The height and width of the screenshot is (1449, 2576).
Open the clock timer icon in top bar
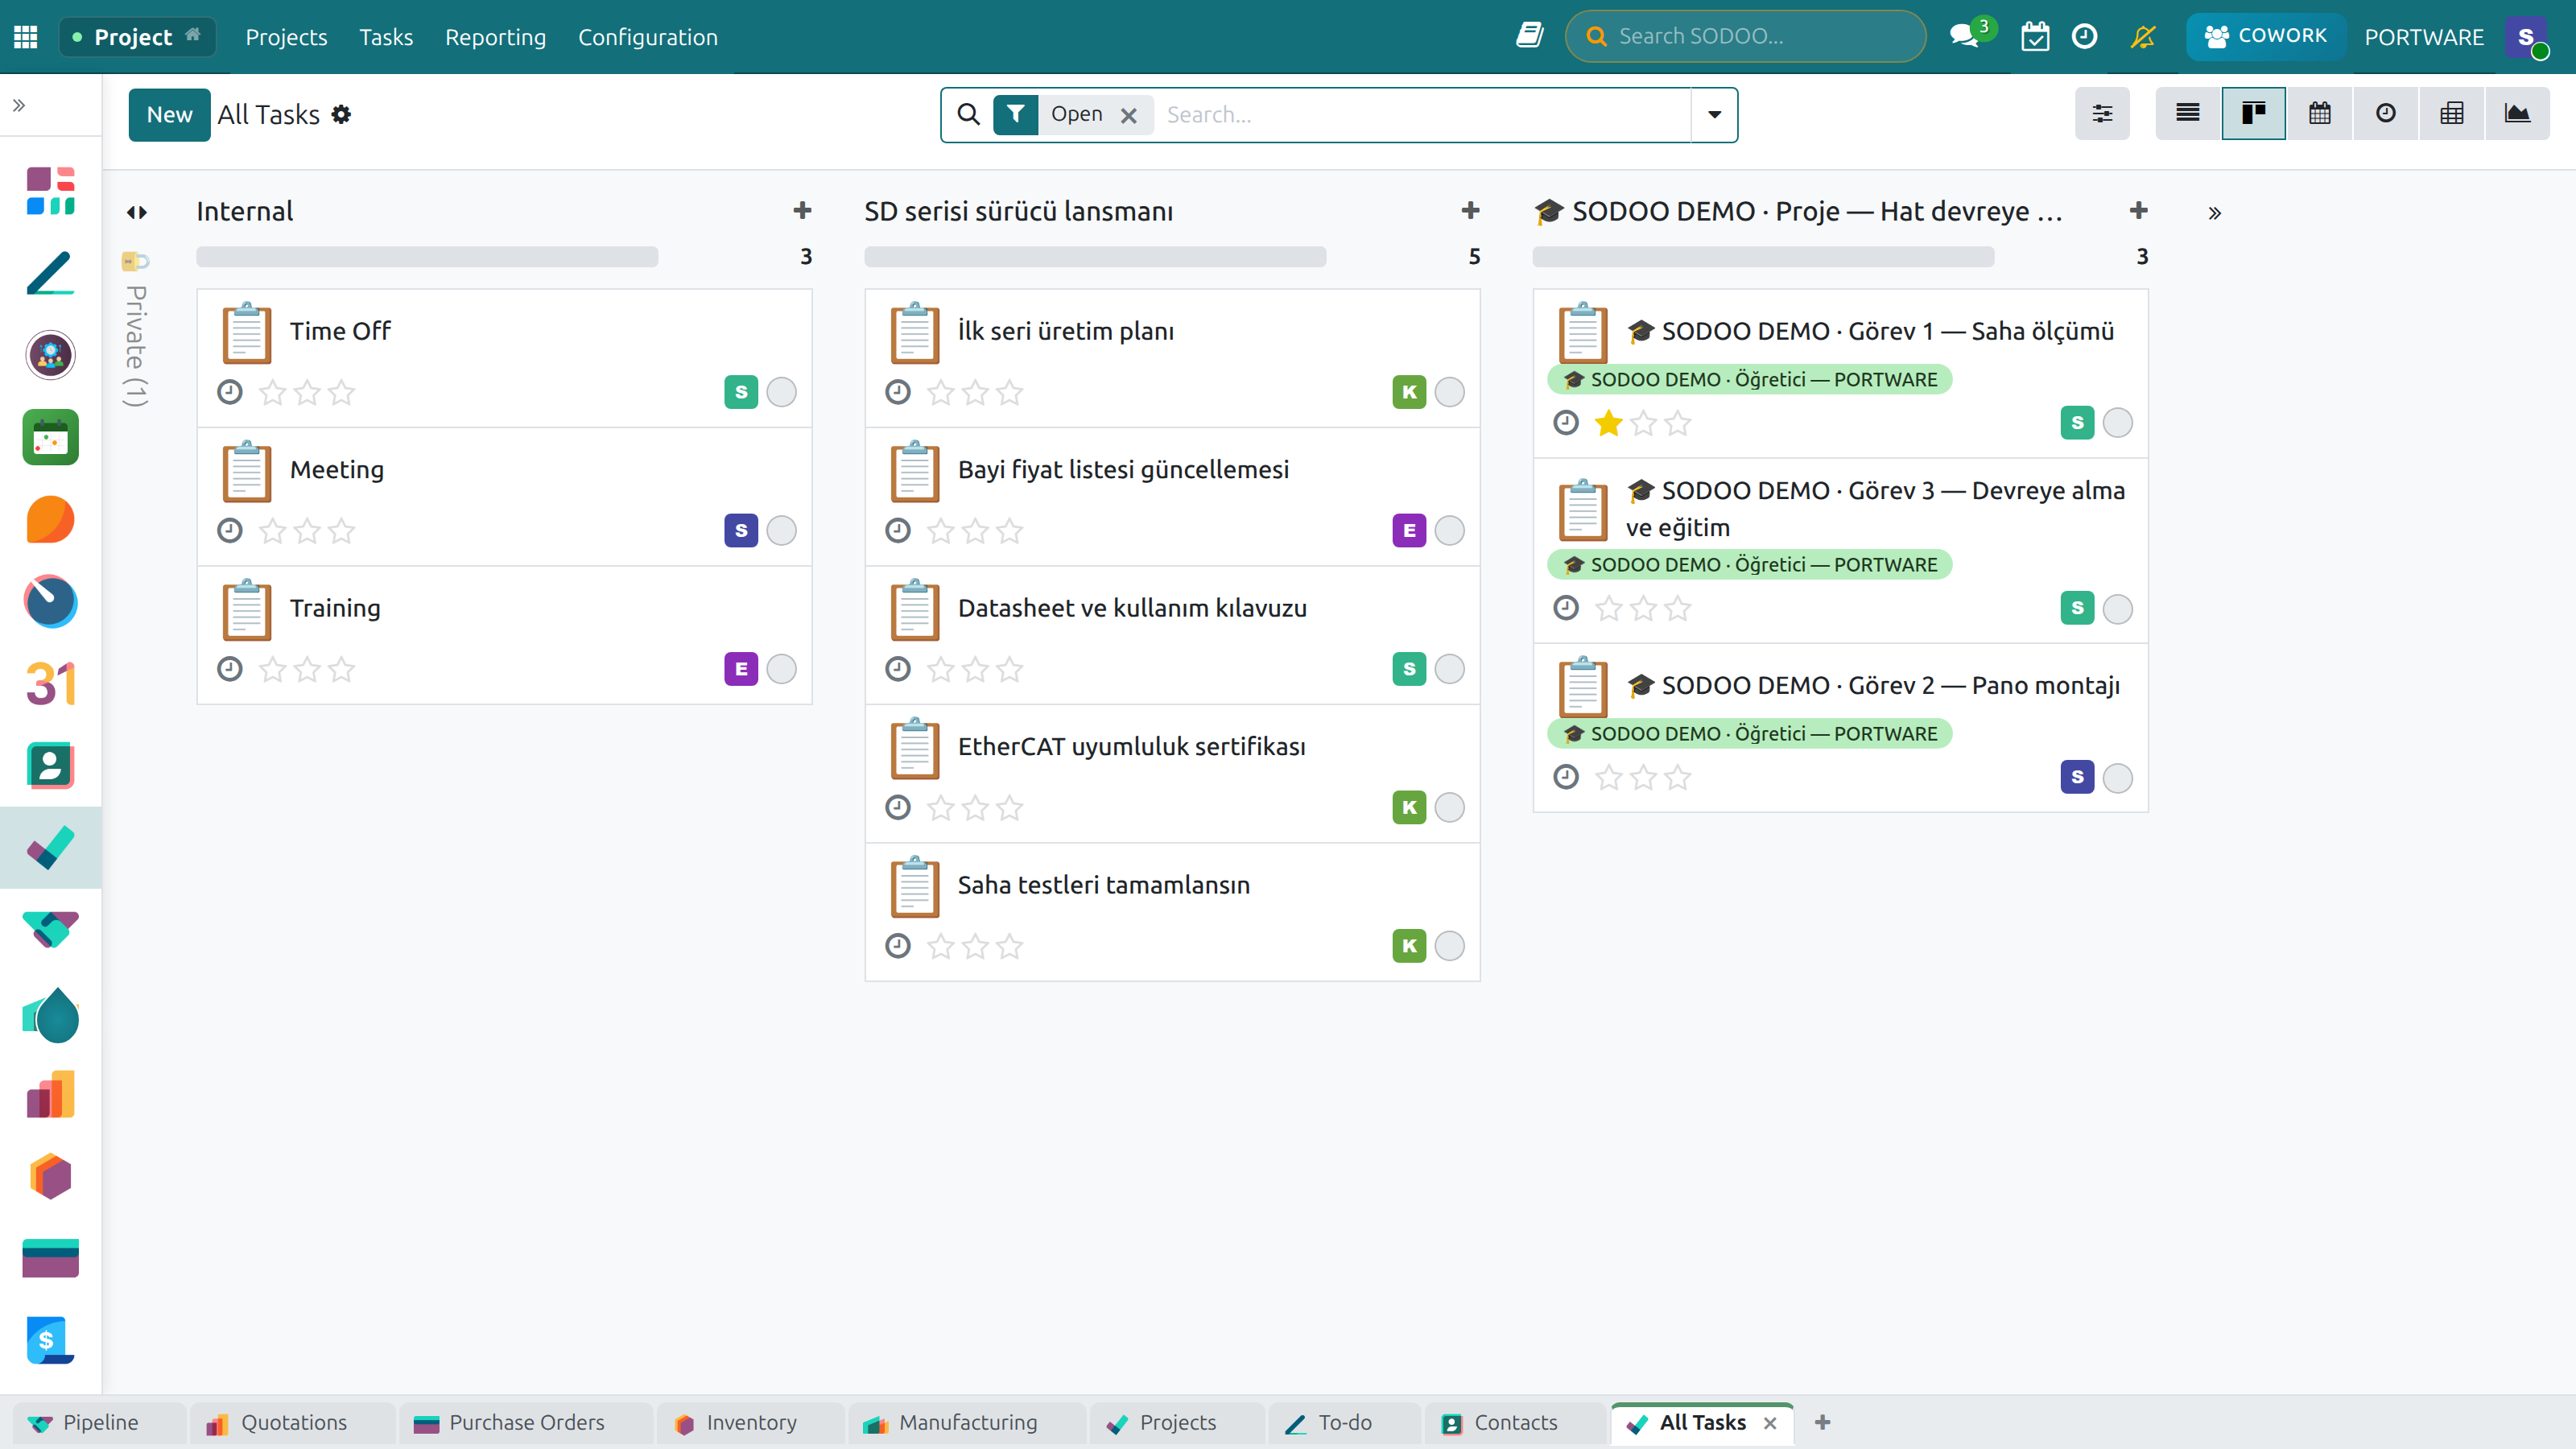(2084, 36)
